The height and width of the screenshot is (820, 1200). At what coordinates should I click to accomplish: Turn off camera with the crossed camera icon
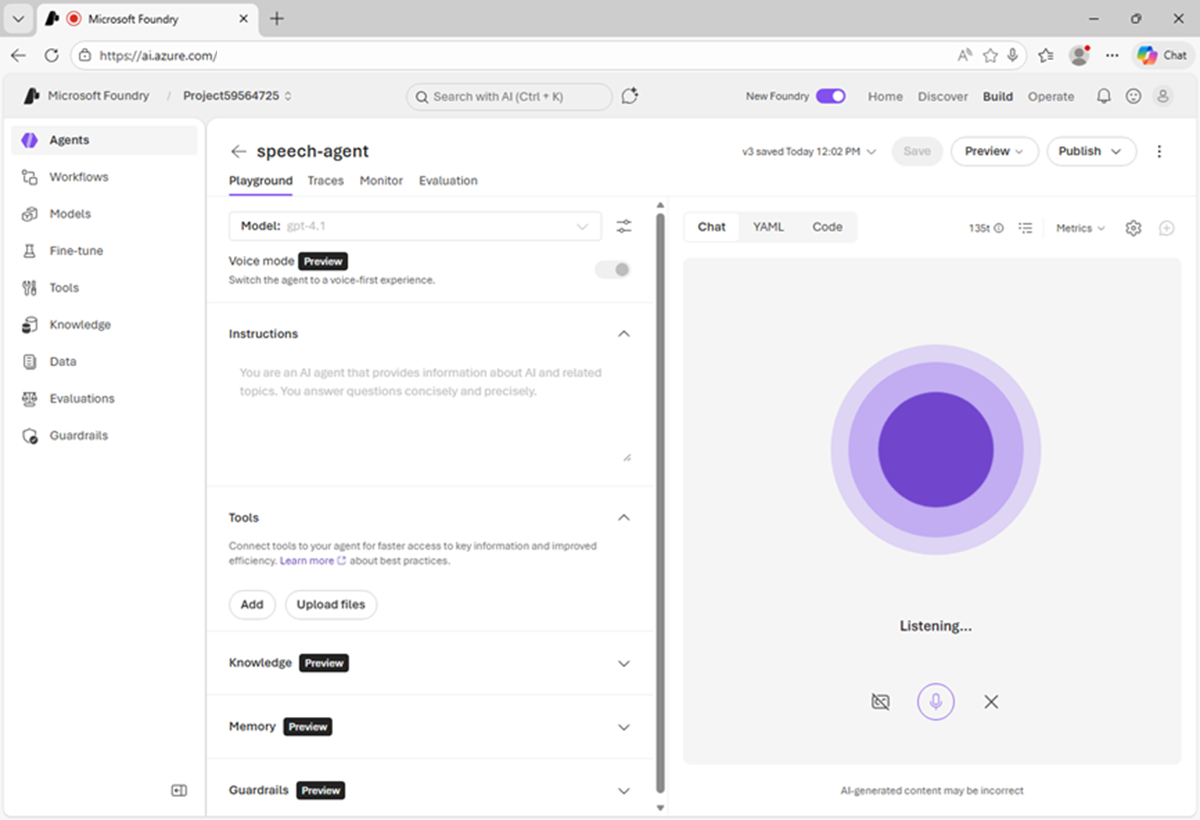[x=880, y=702]
